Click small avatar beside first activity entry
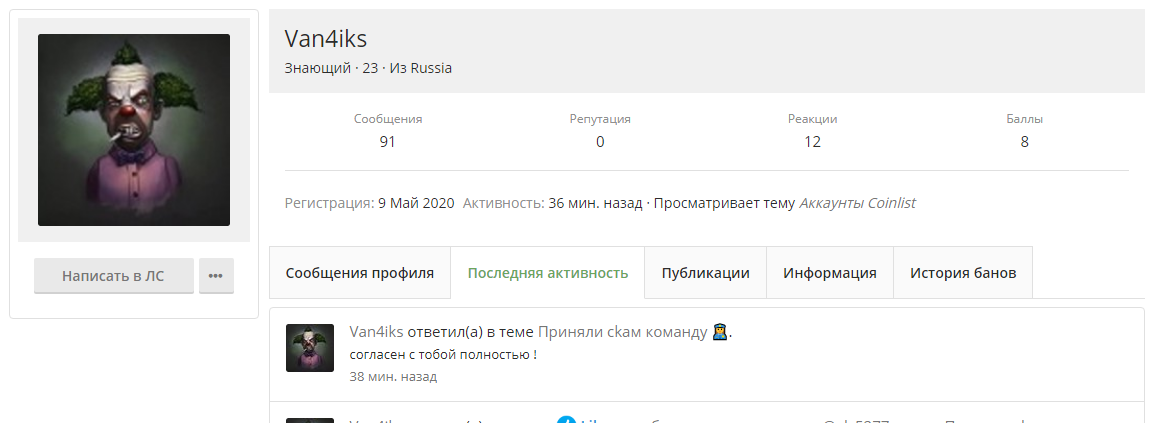The height and width of the screenshot is (423, 1159). pyautogui.click(x=310, y=348)
